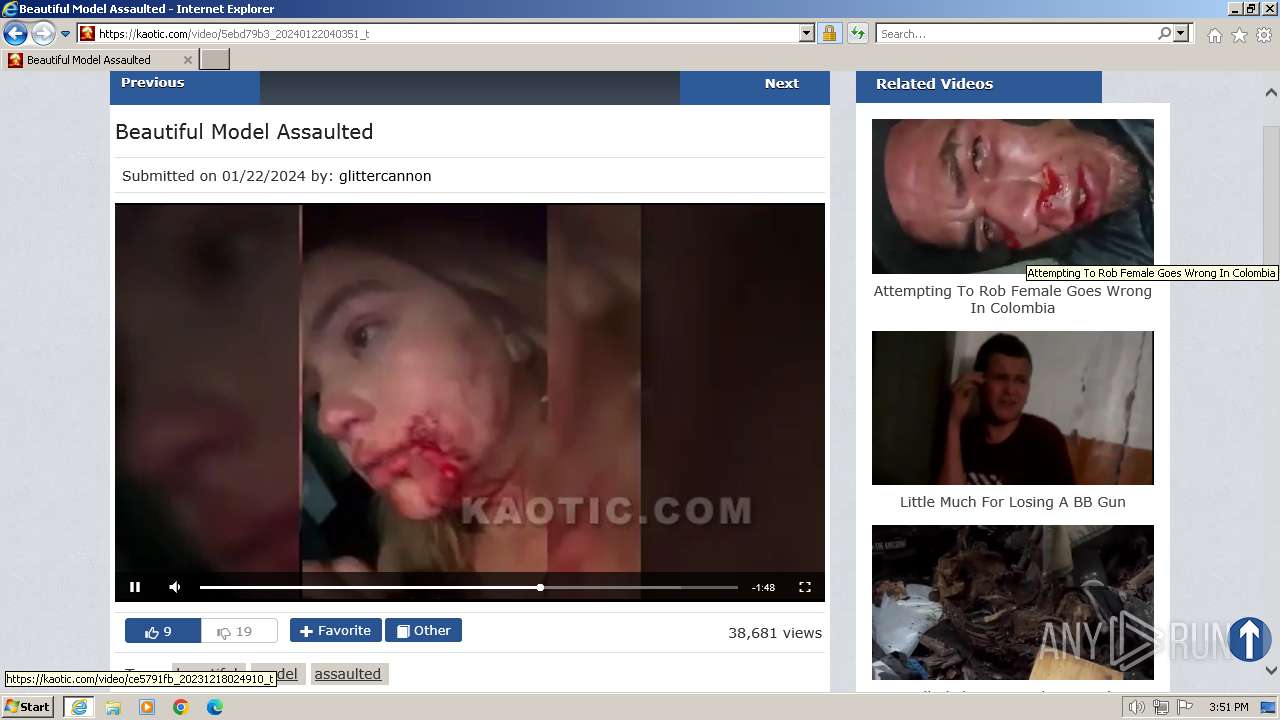Click the 38,681 views count

pyautogui.click(x=775, y=633)
